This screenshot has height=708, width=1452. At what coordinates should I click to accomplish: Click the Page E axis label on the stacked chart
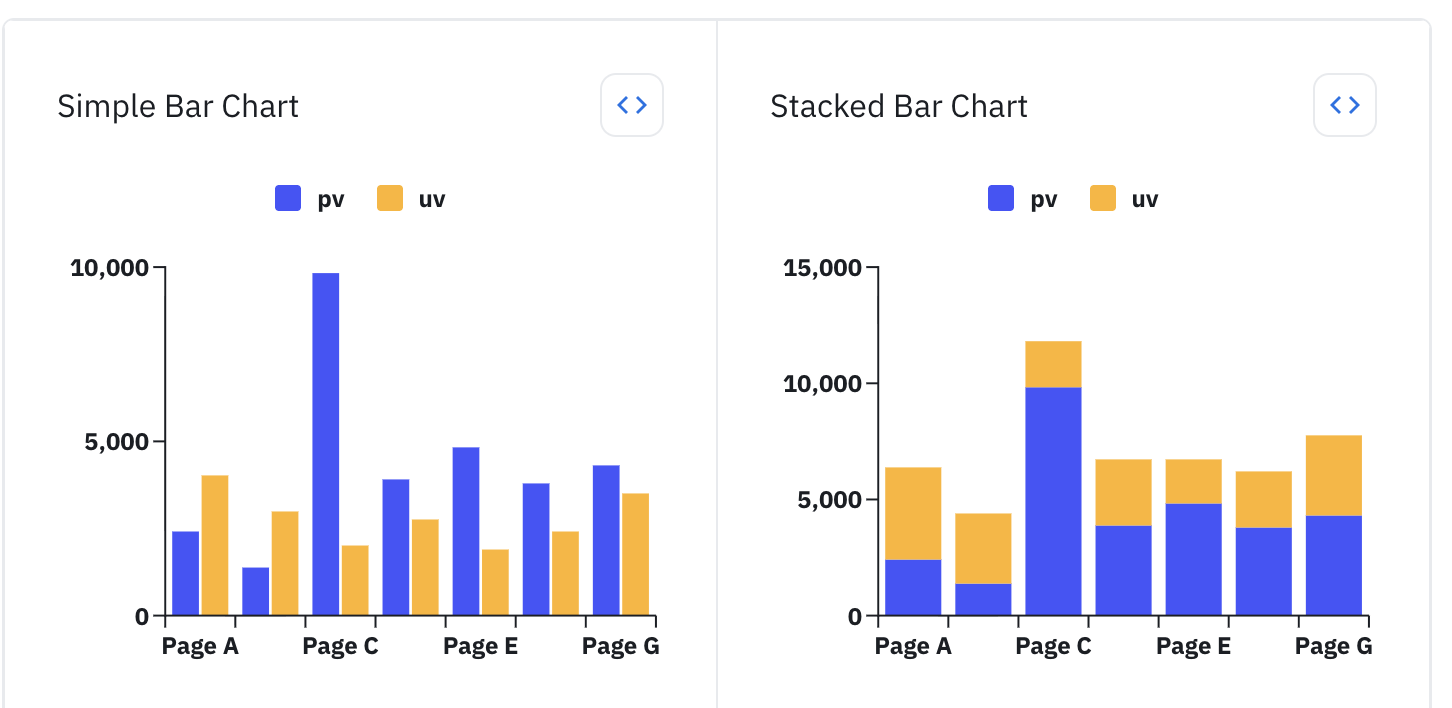tap(1192, 646)
